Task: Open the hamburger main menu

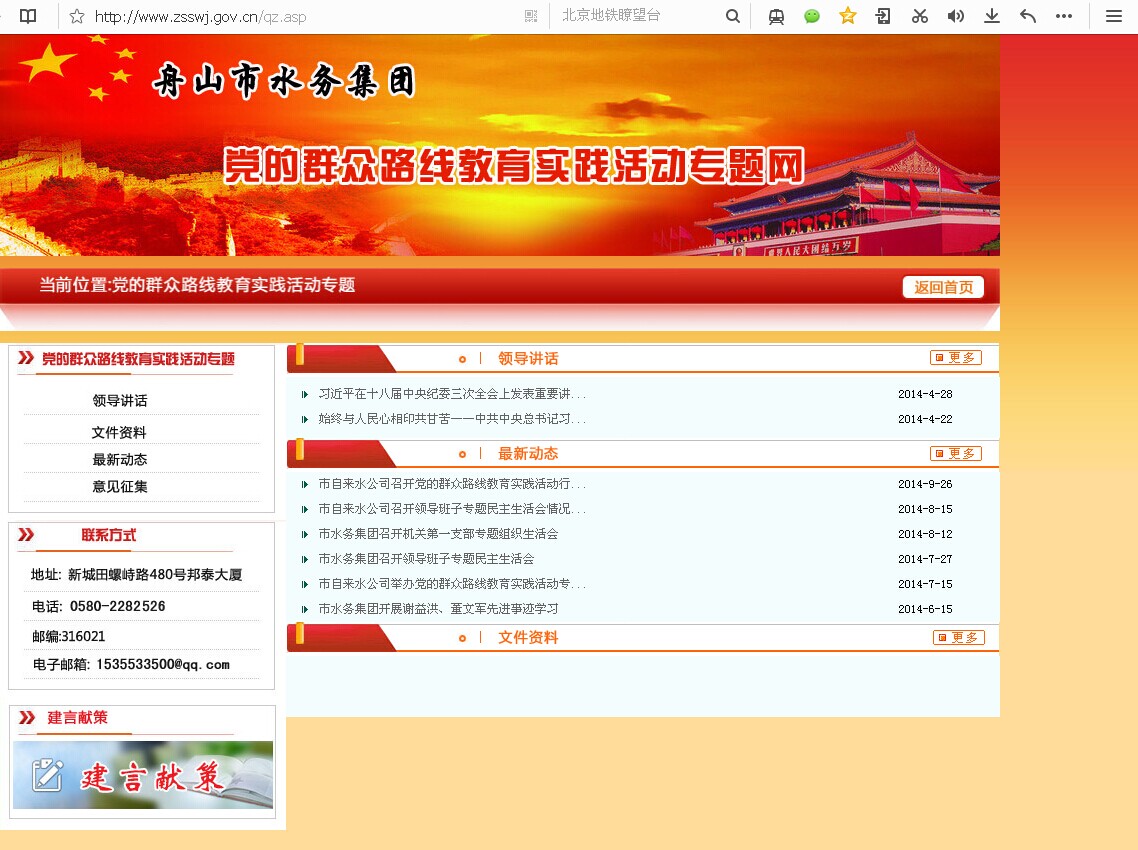Action: pos(1114,16)
